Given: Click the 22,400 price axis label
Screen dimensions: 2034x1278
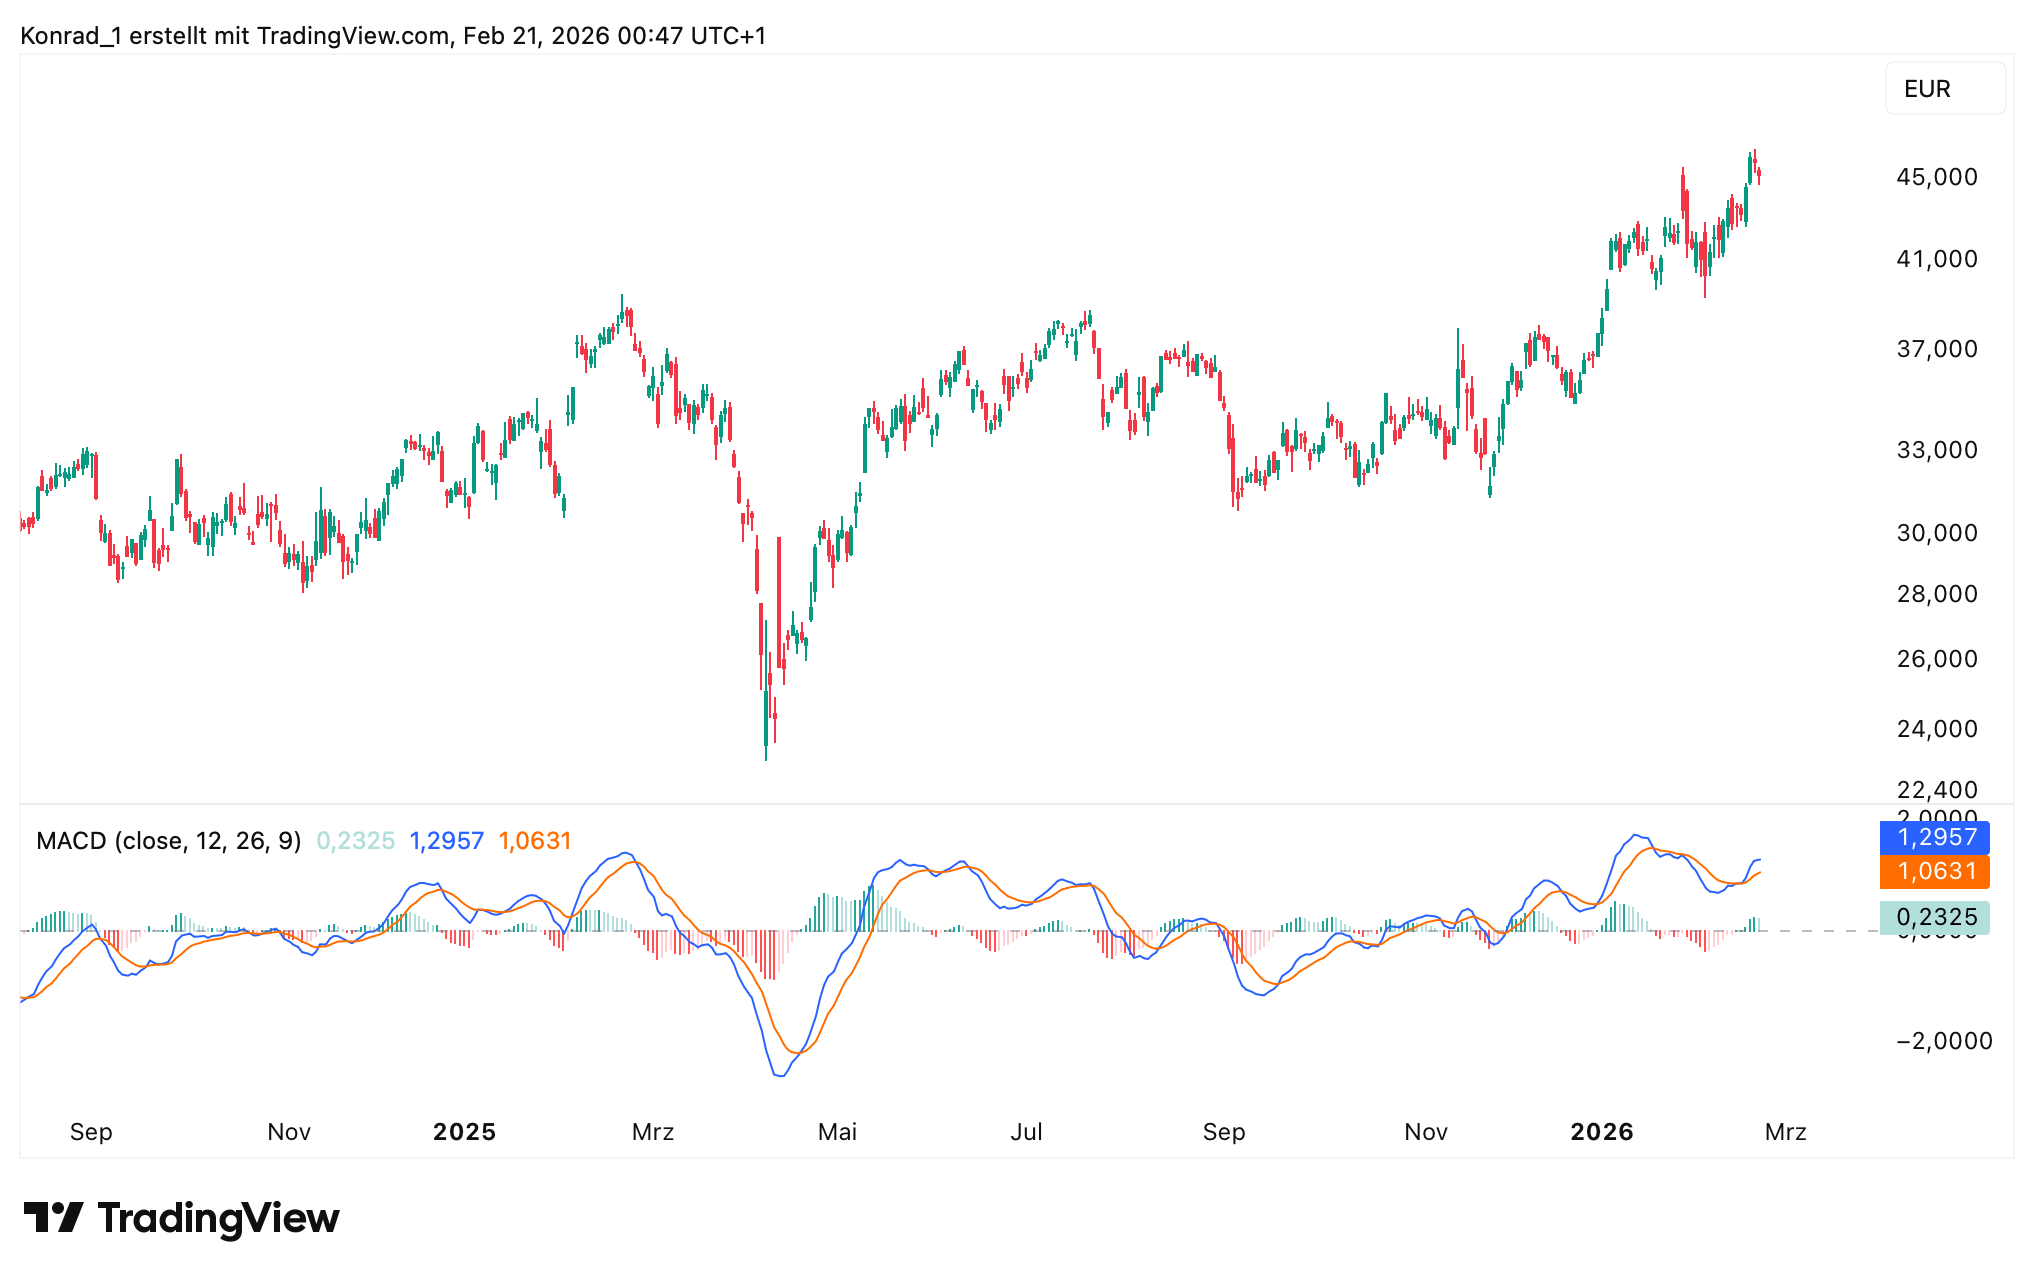Looking at the screenshot, I should pyautogui.click(x=1936, y=790).
